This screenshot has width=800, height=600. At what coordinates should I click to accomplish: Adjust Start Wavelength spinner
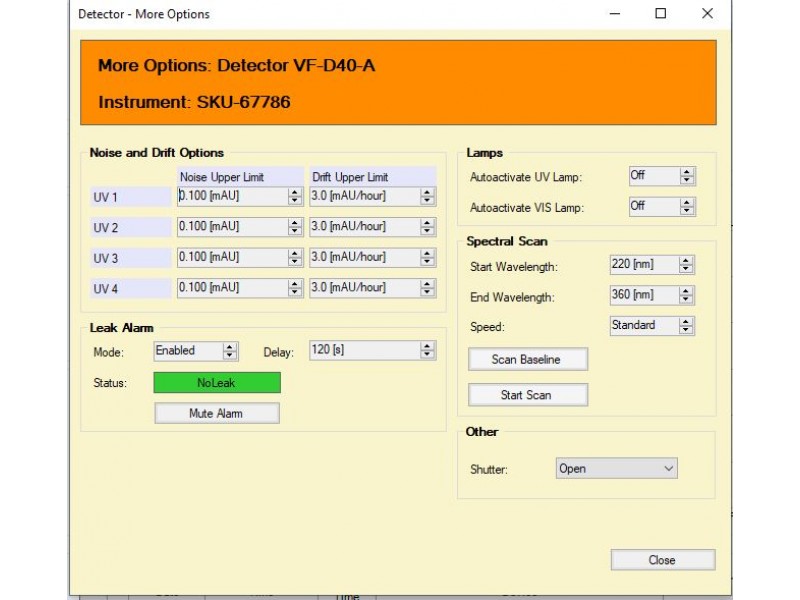686,265
